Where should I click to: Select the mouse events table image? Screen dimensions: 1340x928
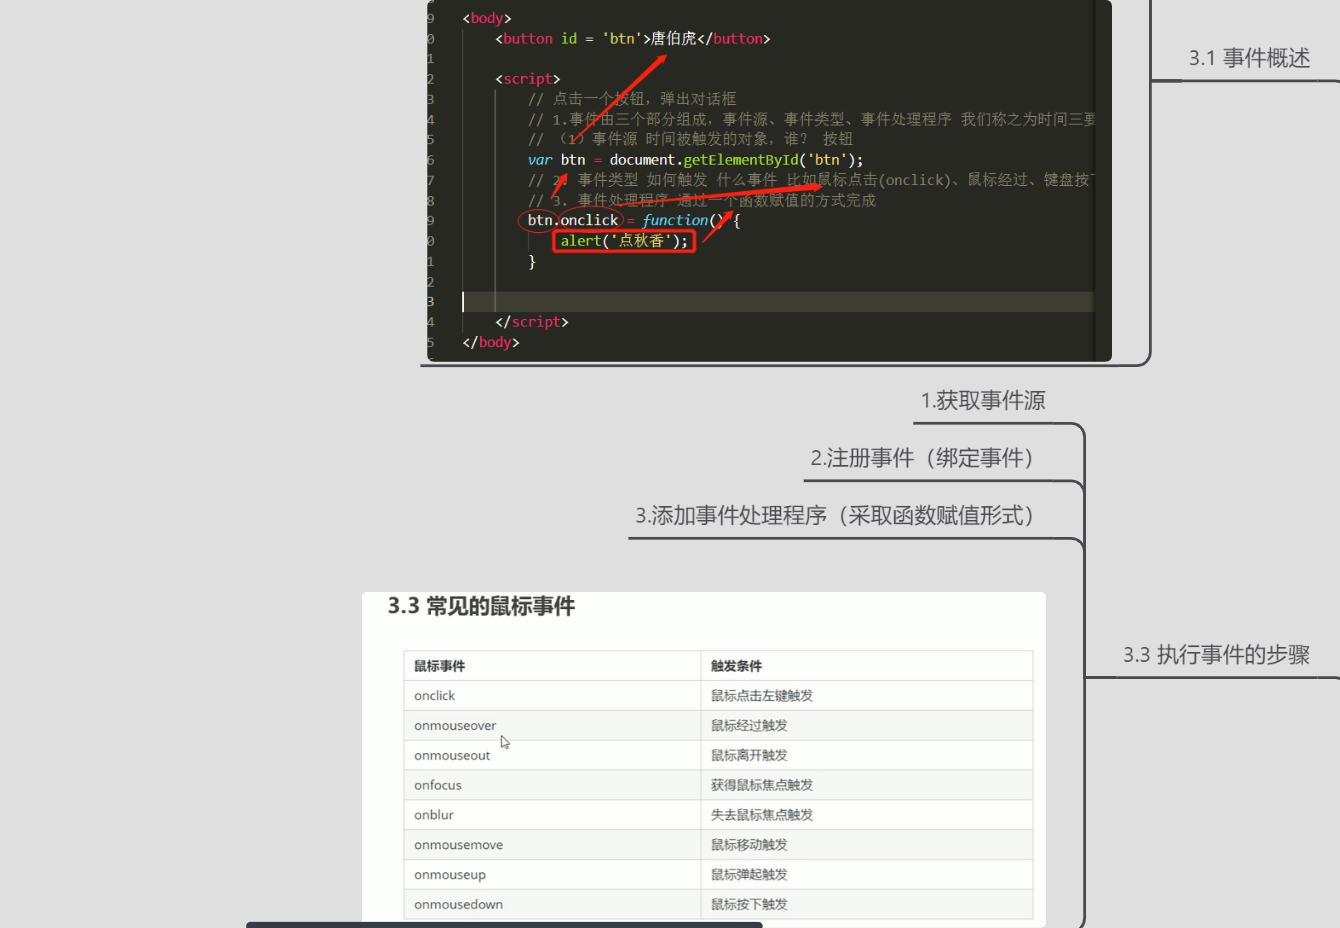704,760
